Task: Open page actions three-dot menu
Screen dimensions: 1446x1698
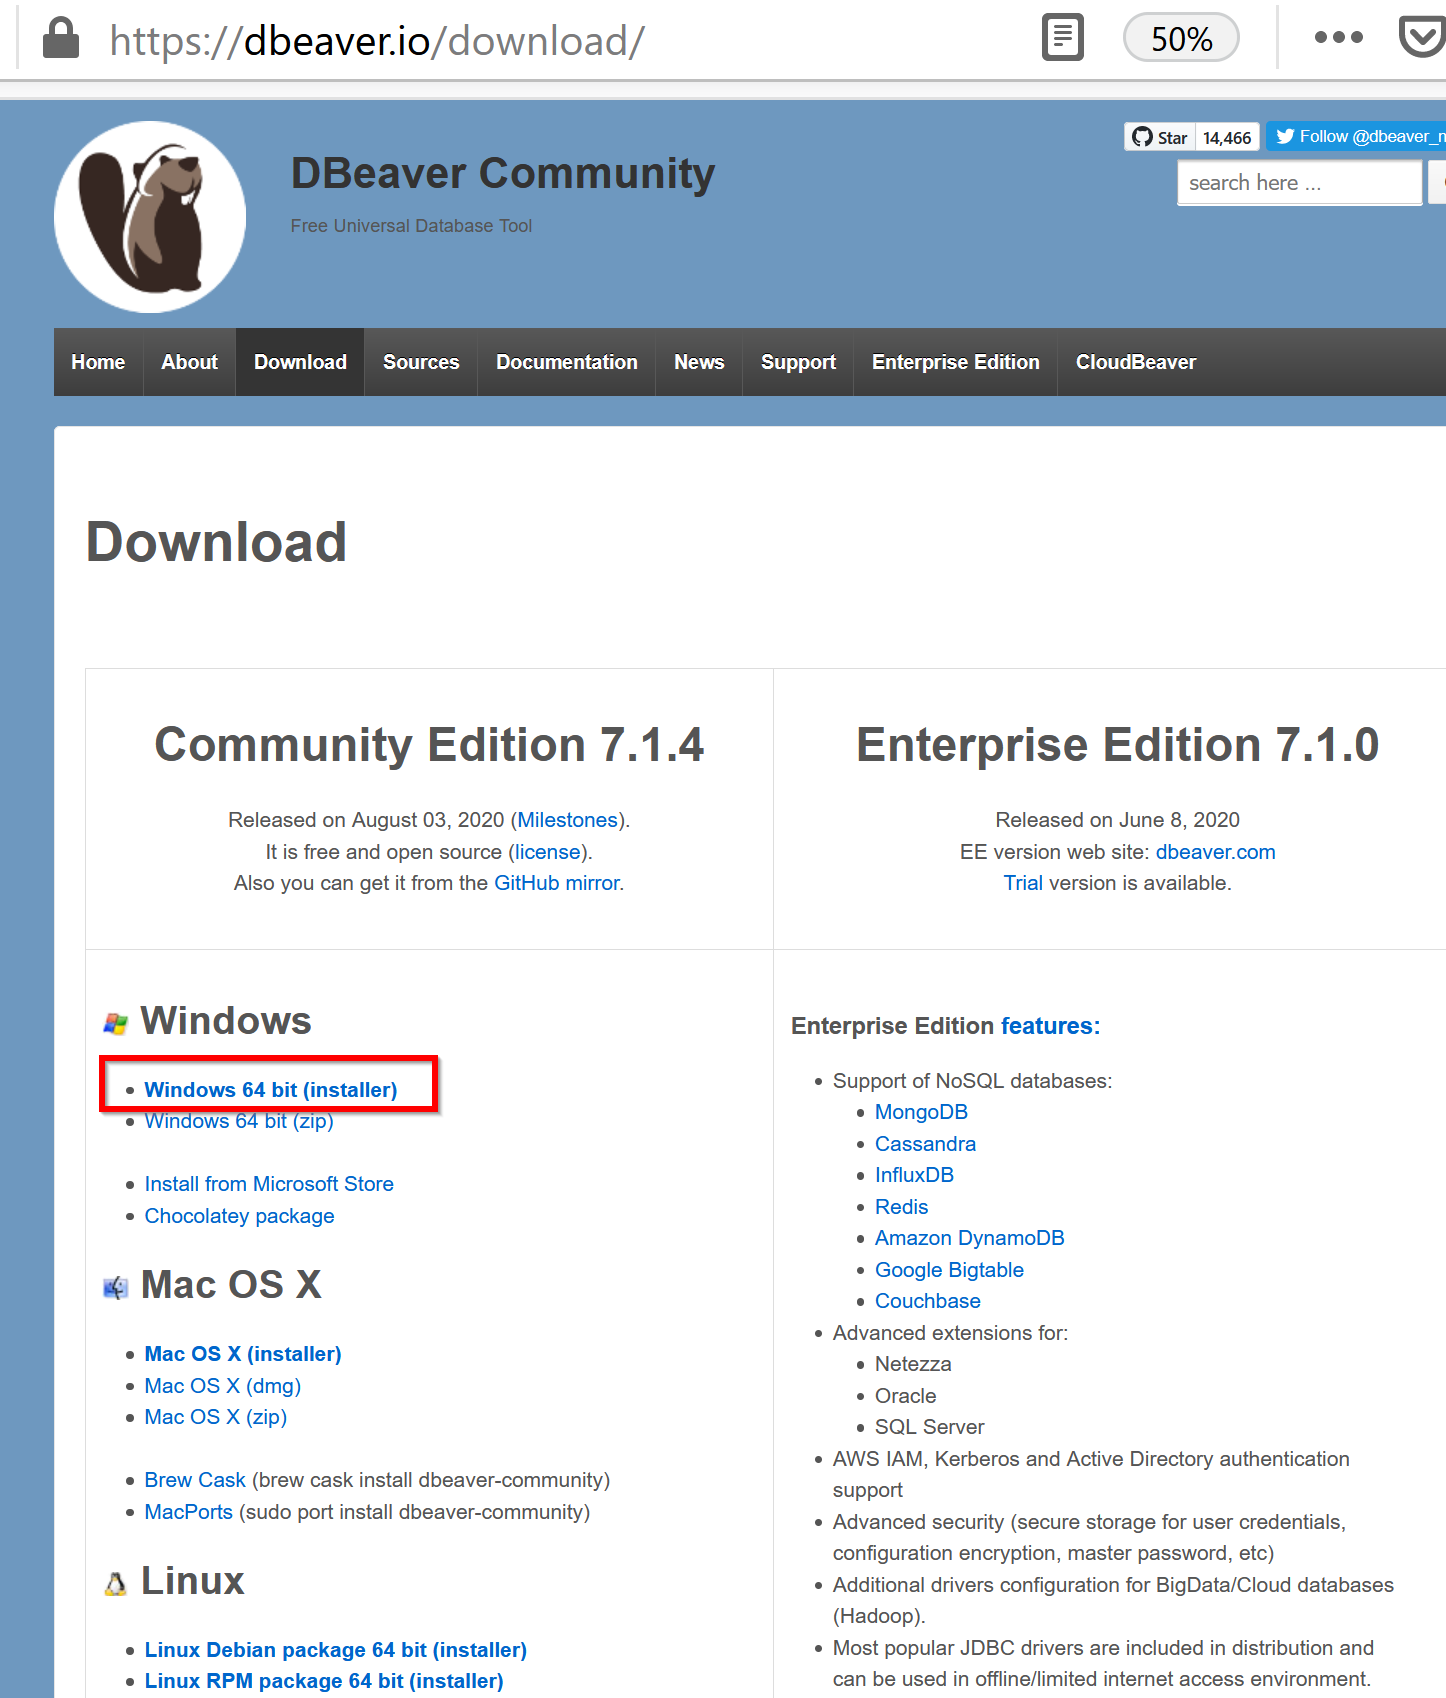Action: pos(1338,38)
